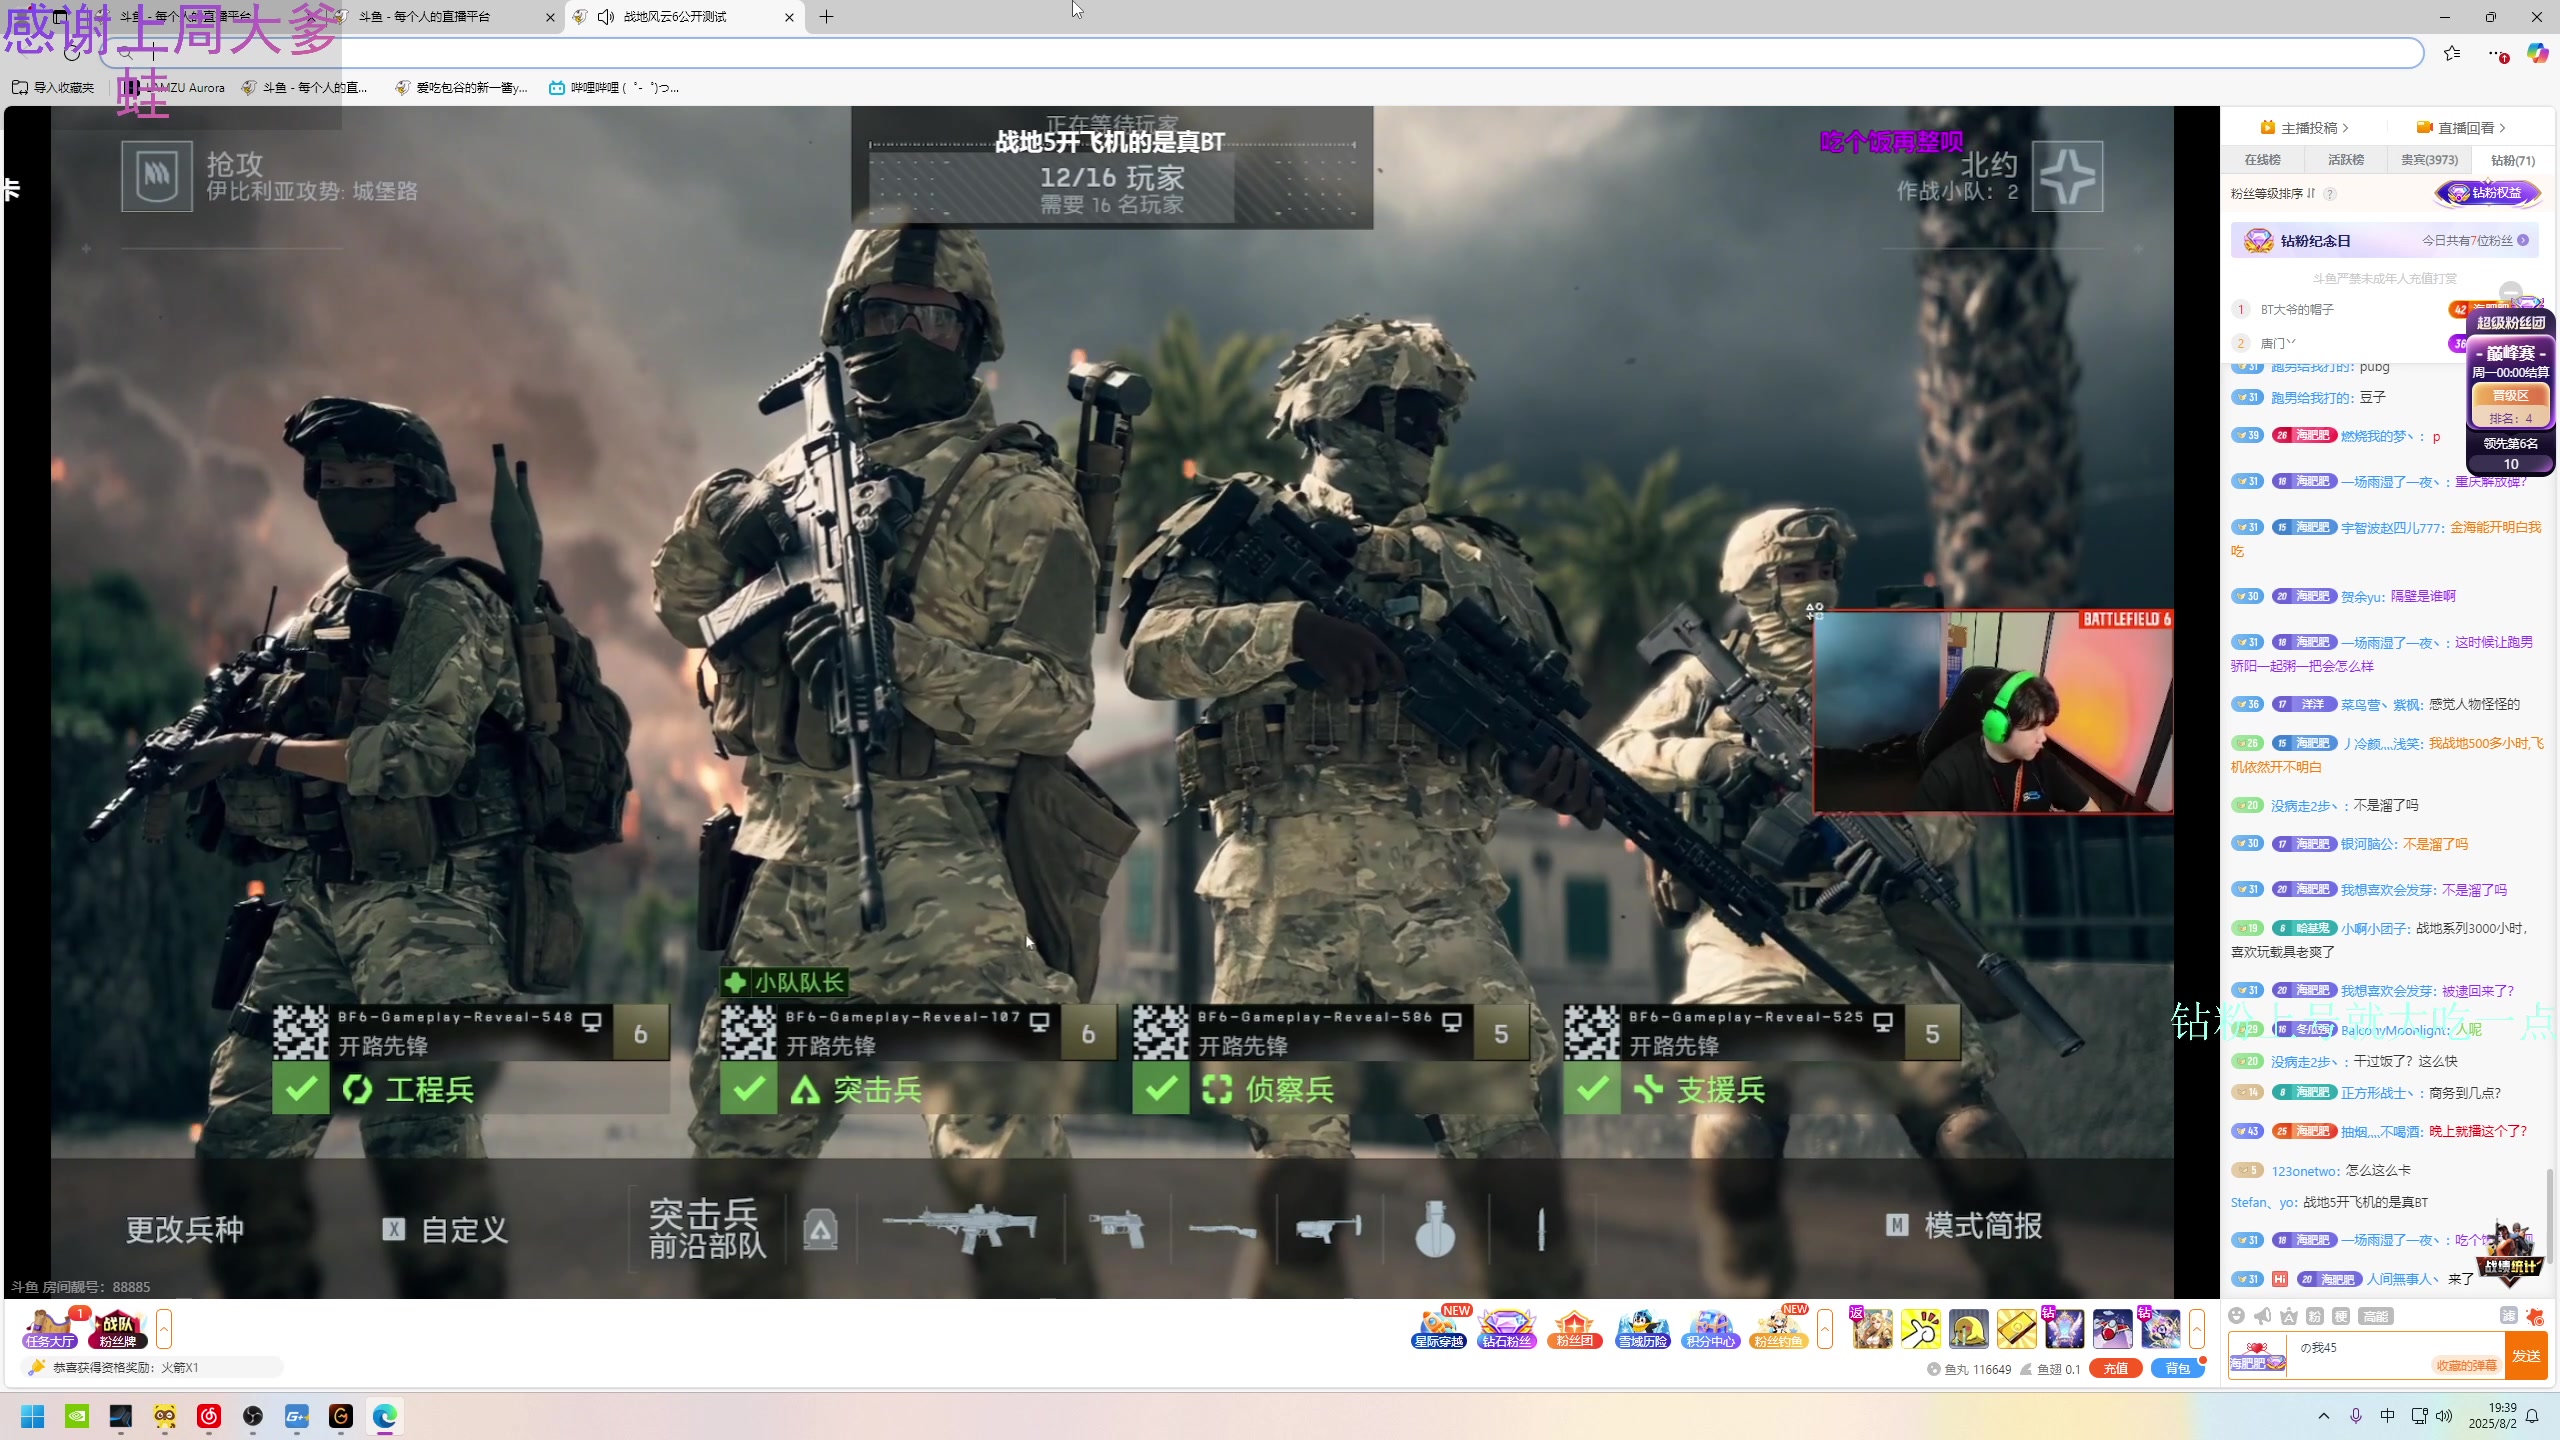Viewport: 2560px width, 1440px height.
Task: Expand the gift list arrow on right
Action: (x=2197, y=1329)
